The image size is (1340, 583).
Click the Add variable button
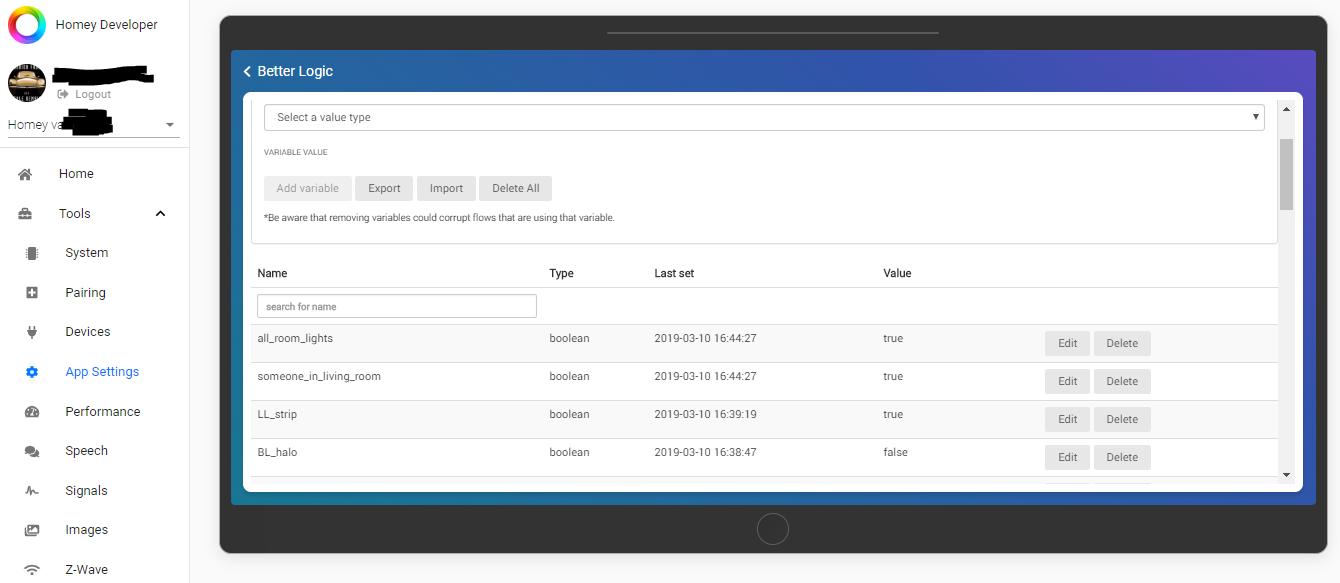(x=308, y=188)
